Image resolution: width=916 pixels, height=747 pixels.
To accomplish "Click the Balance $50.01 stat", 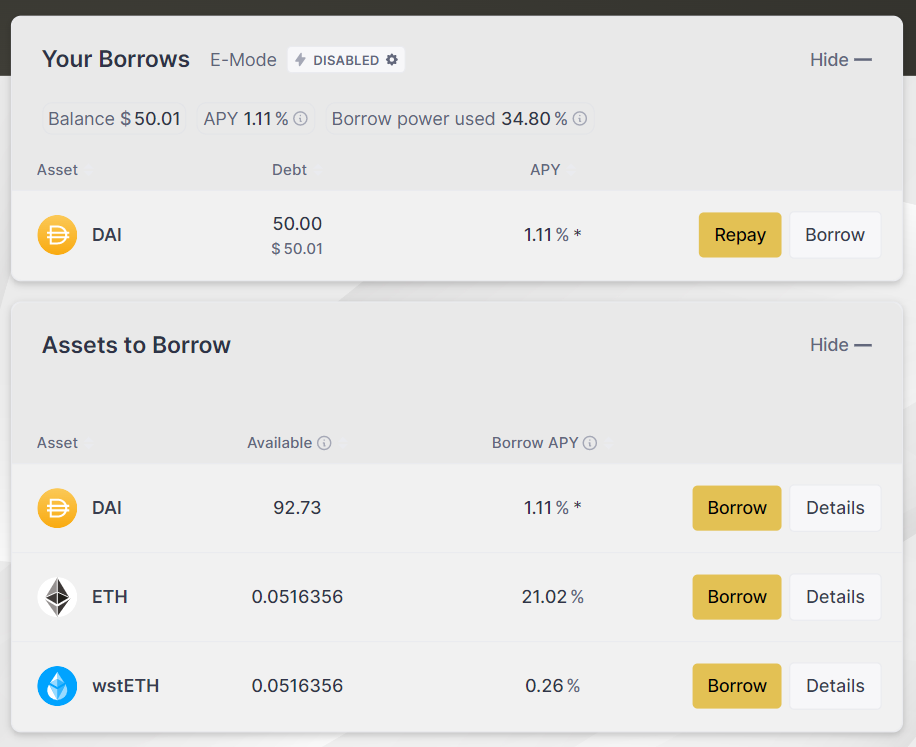I will click(114, 119).
